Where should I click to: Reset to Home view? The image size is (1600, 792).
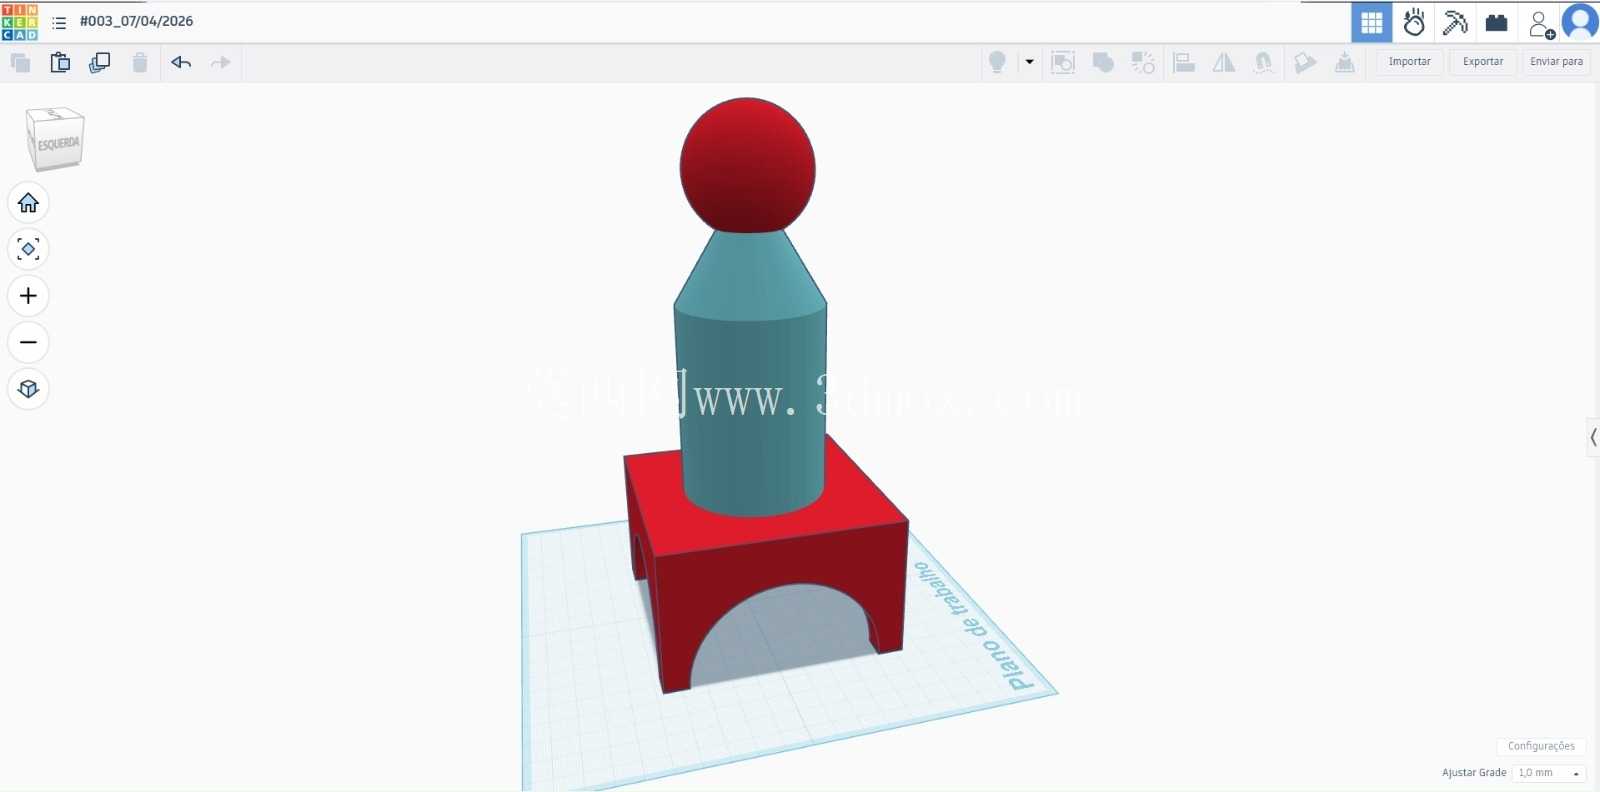pyautogui.click(x=28, y=203)
